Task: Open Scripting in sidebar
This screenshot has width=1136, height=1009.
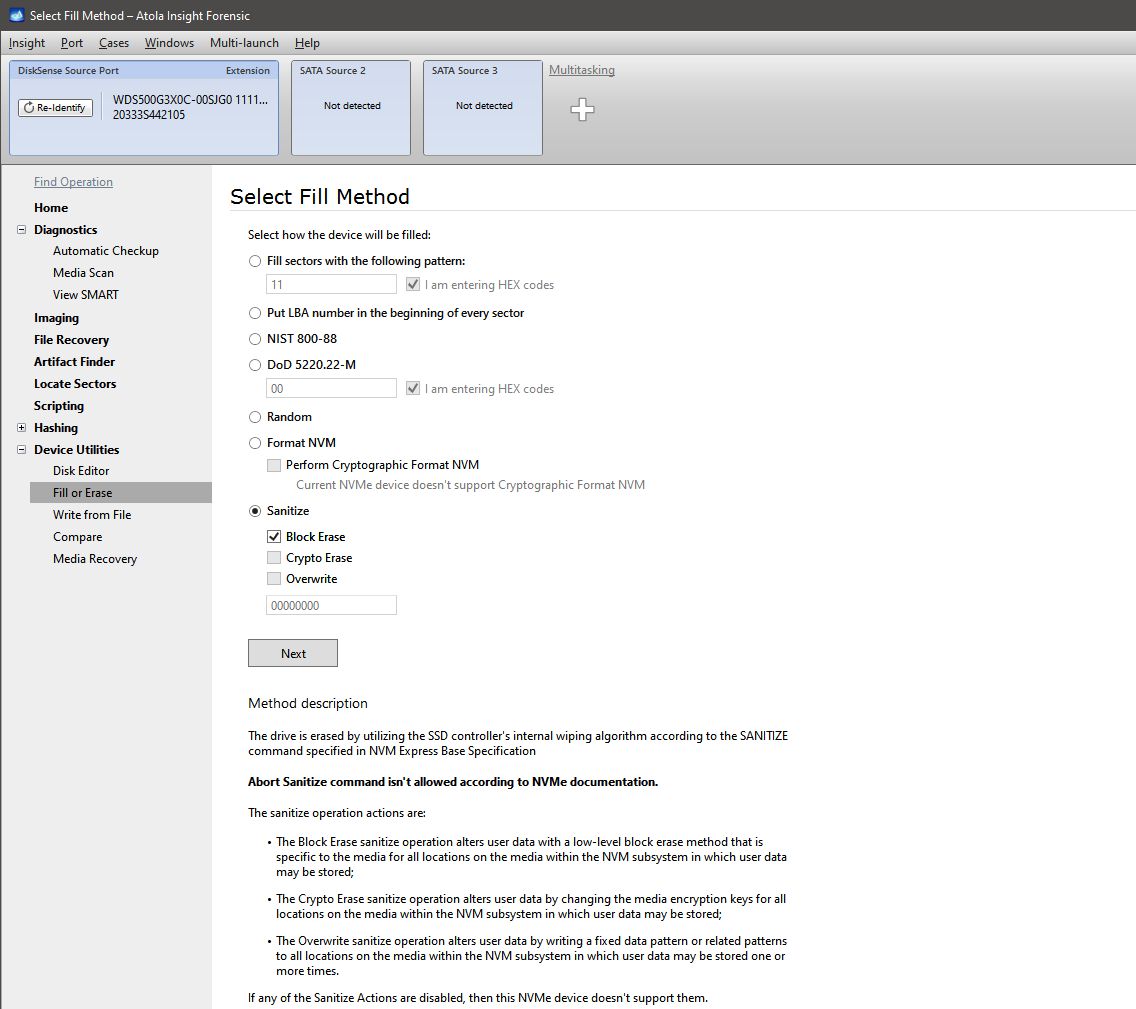Action: tap(59, 406)
